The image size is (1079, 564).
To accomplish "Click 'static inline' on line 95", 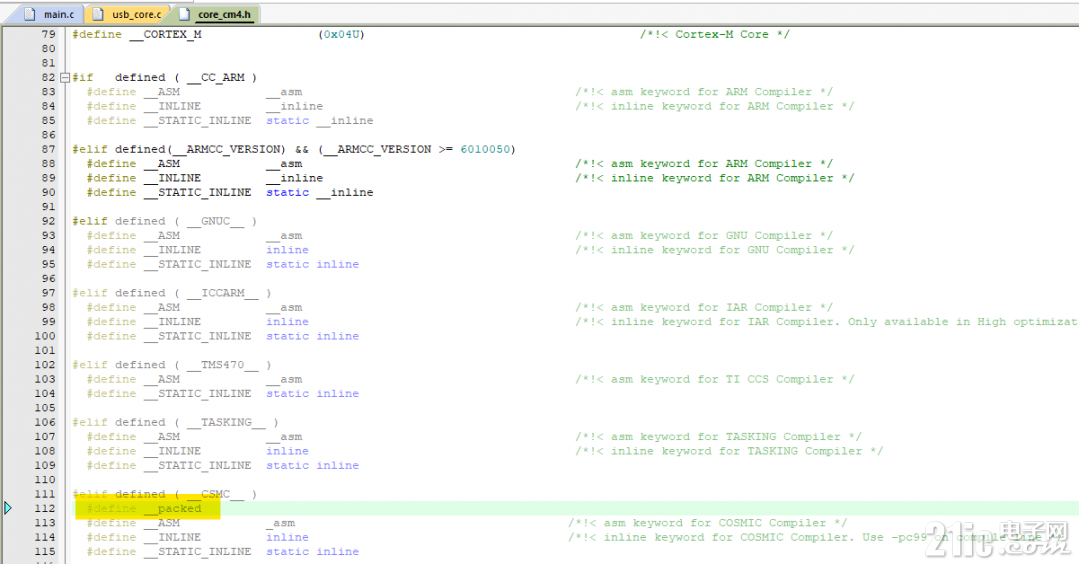I will [312, 265].
